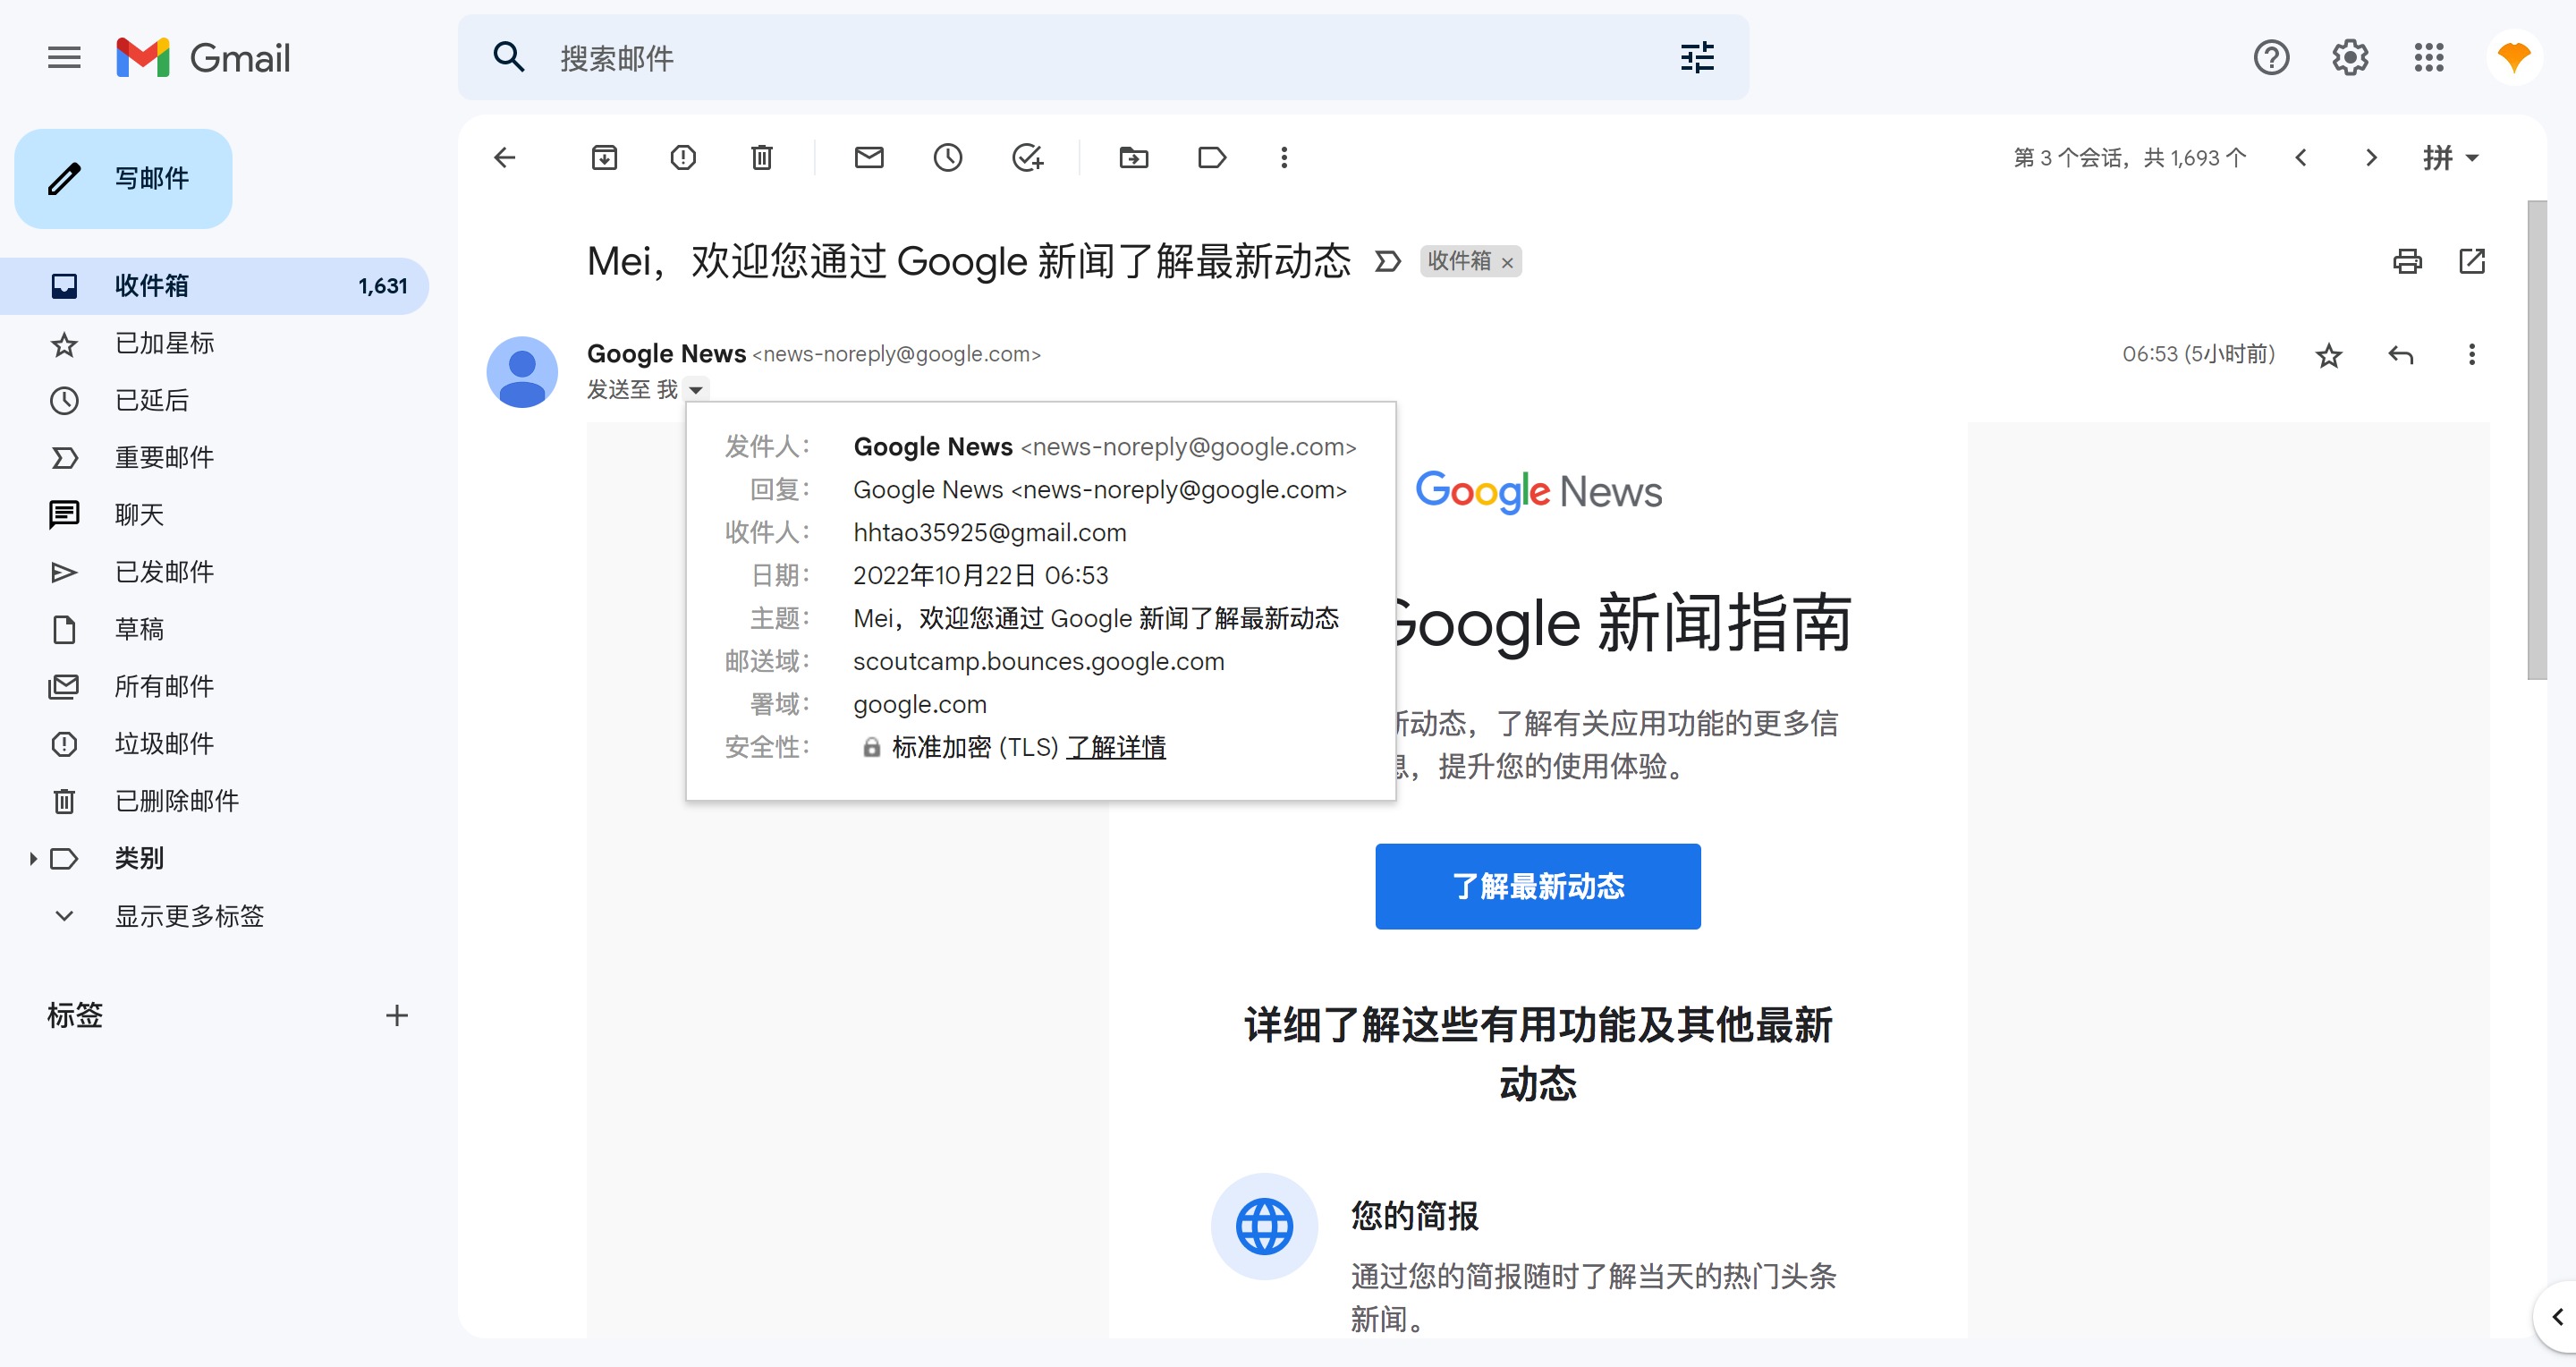Click the sender avatar picture

(522, 371)
